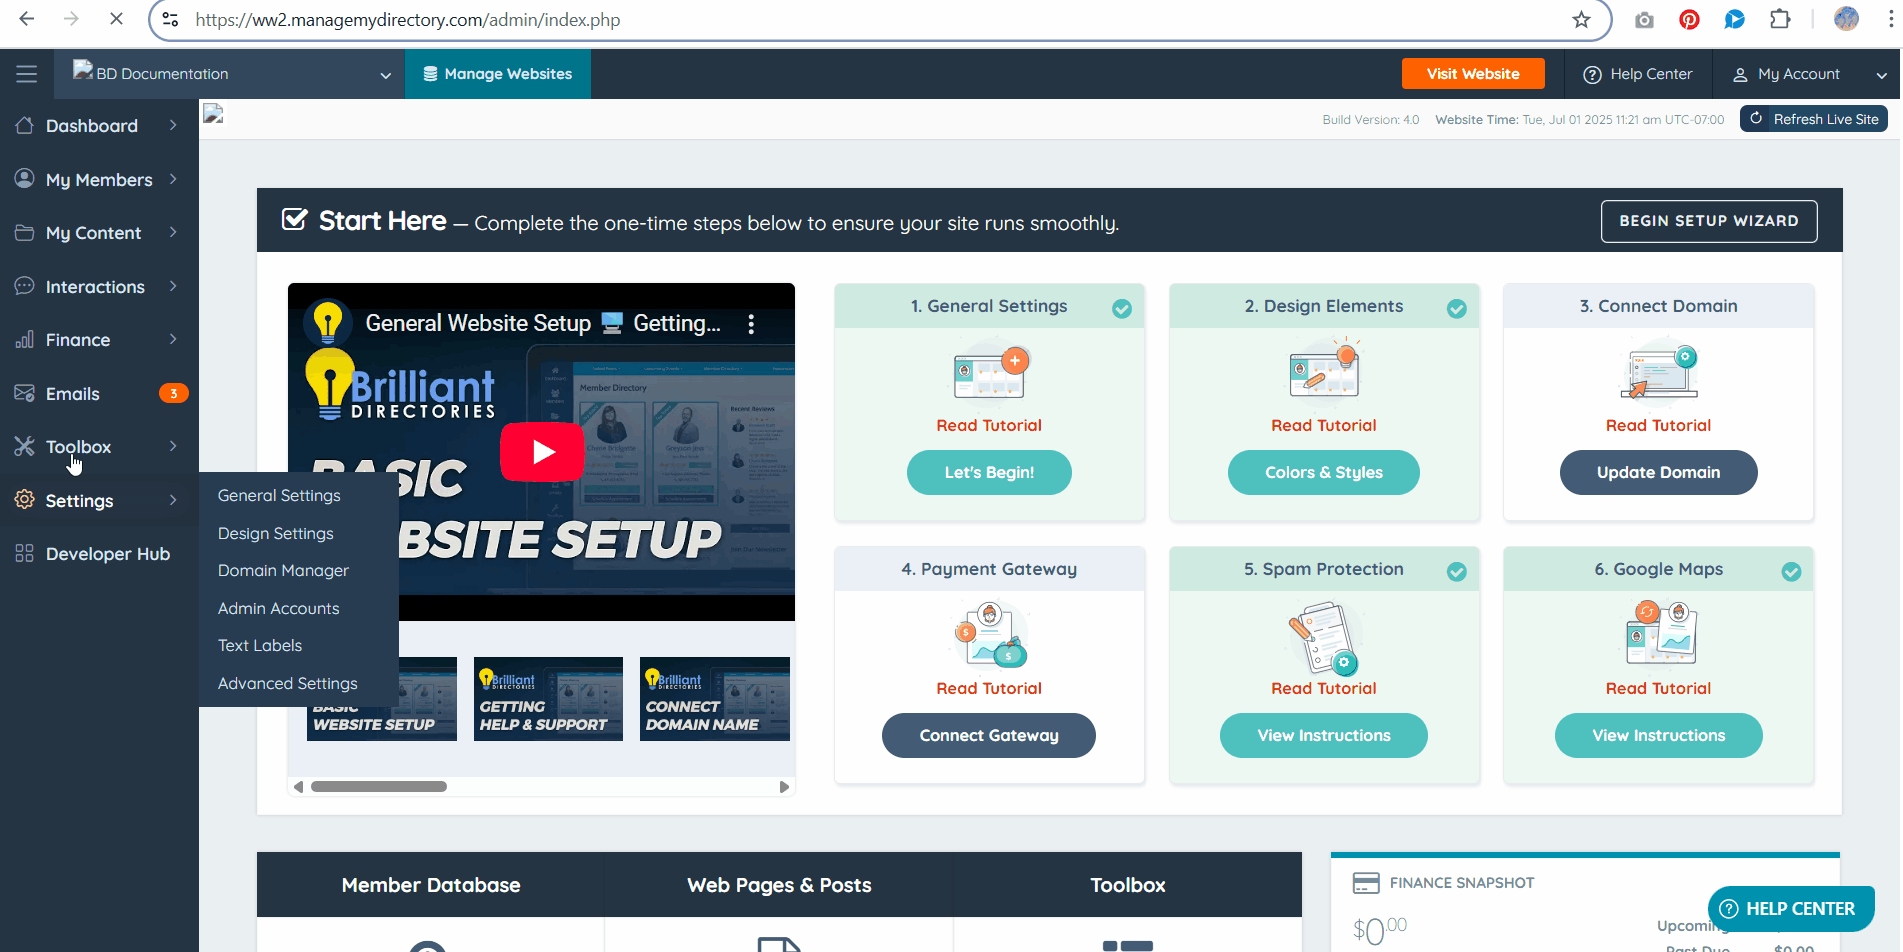Click the Dashboard home icon
This screenshot has width=1903, height=952.
25,125
